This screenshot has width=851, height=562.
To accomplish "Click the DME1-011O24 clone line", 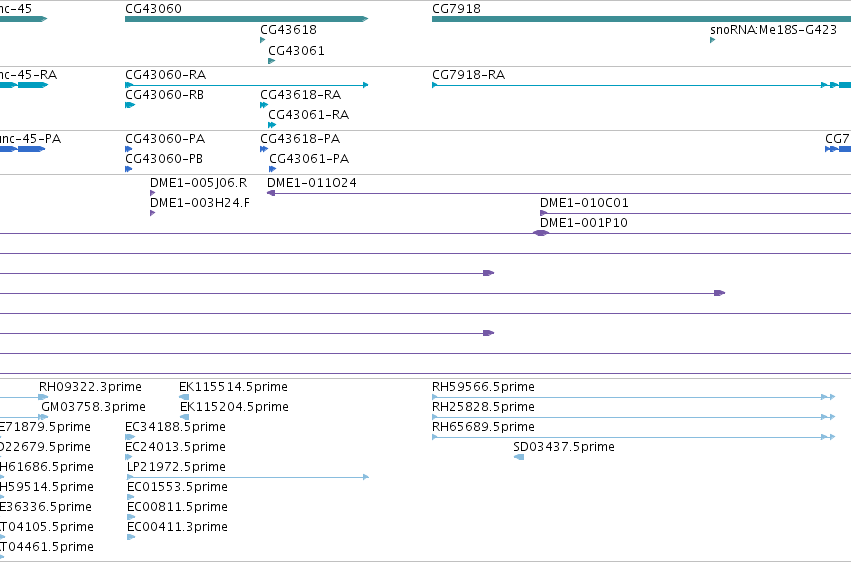I will pos(559,193).
